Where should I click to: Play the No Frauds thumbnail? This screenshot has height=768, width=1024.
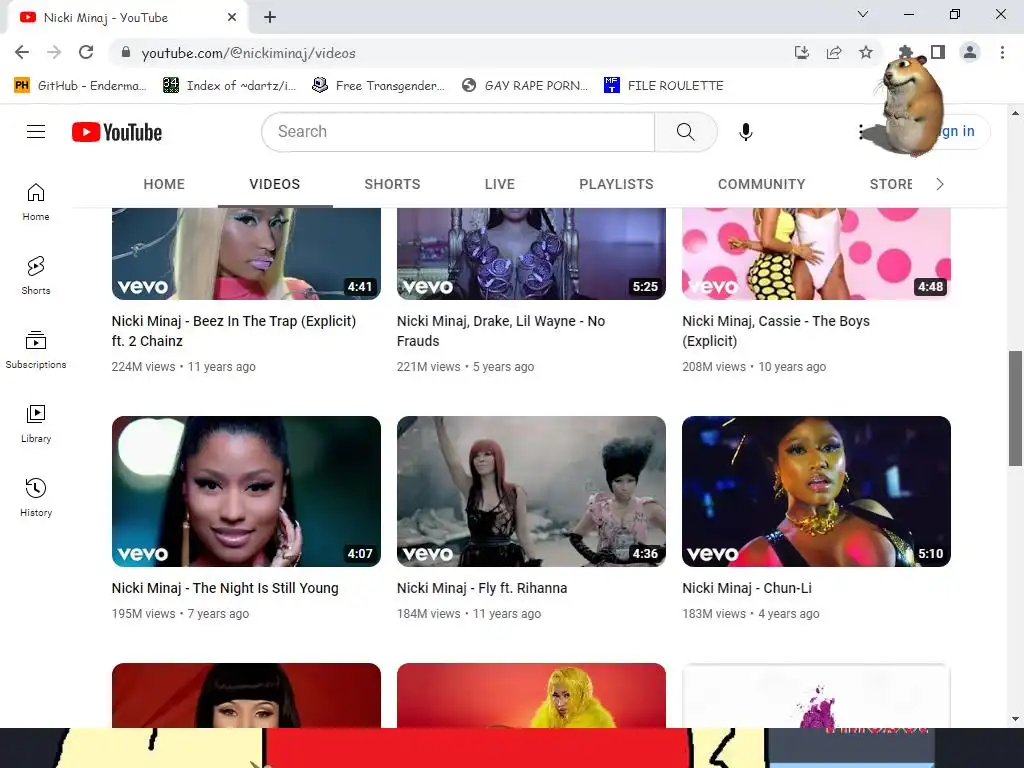(x=532, y=254)
